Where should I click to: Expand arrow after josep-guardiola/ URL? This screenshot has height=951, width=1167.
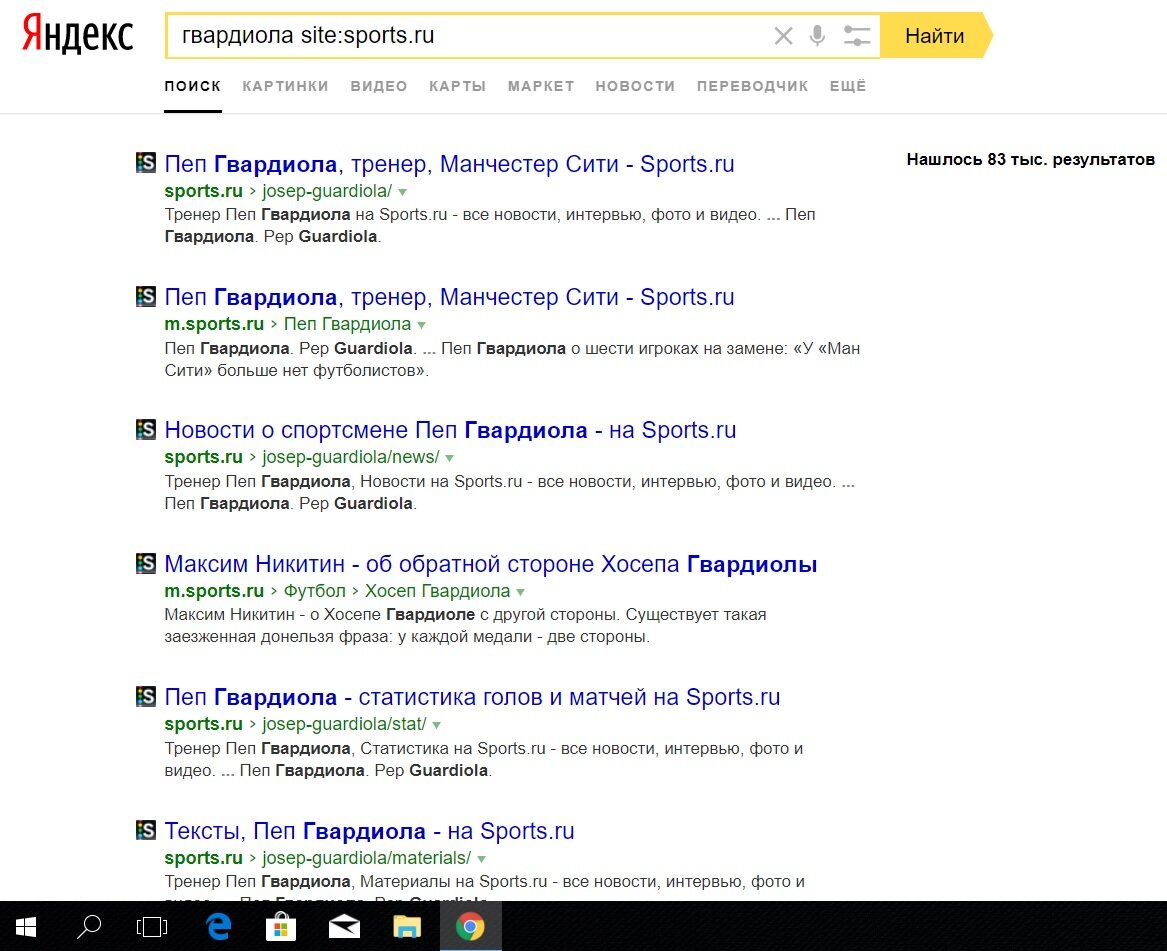(x=403, y=192)
